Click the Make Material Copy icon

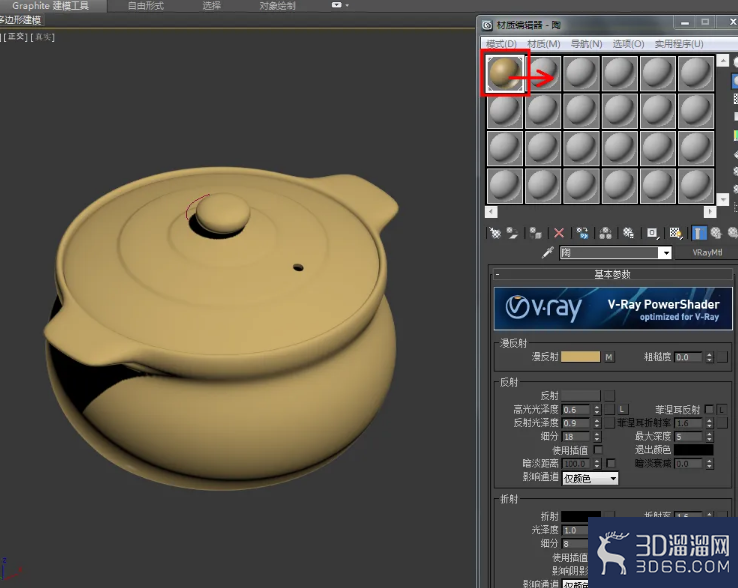[x=582, y=233]
